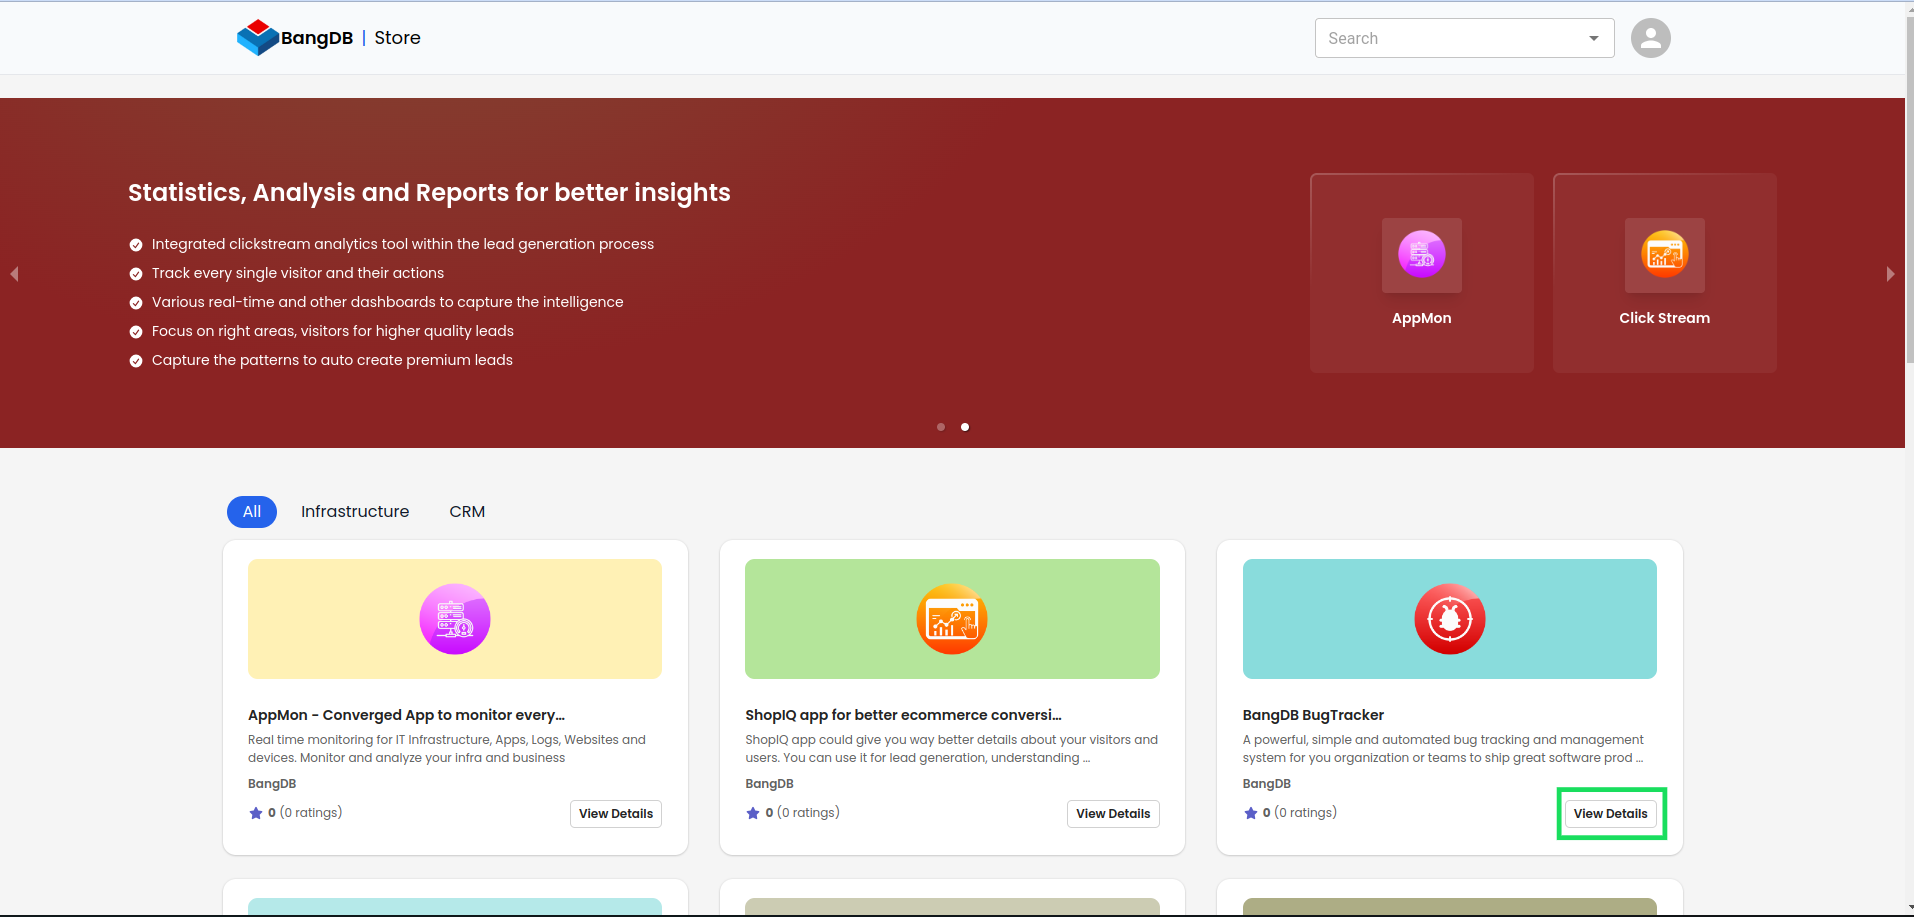Screen dimensions: 1914x917
Task: Open the user profile avatar icon
Action: (1650, 38)
